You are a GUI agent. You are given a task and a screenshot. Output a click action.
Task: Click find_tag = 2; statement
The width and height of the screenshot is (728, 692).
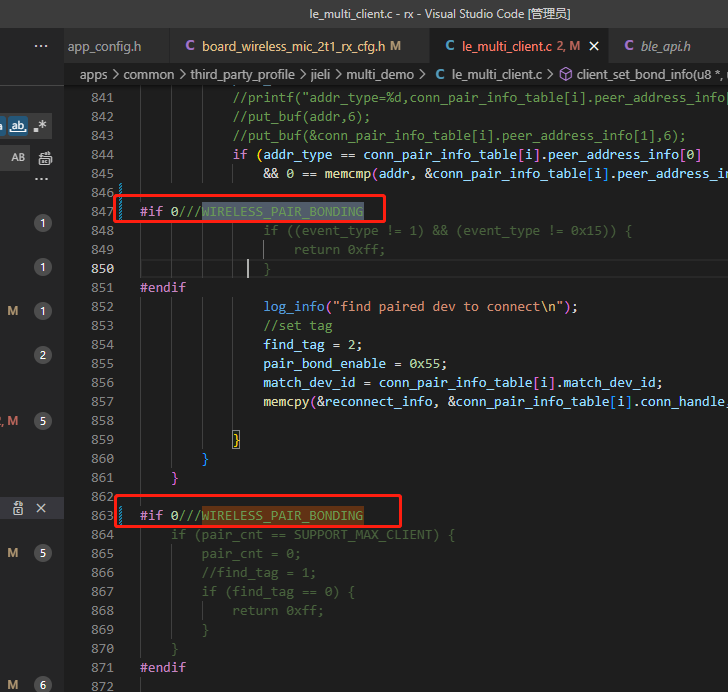312,345
